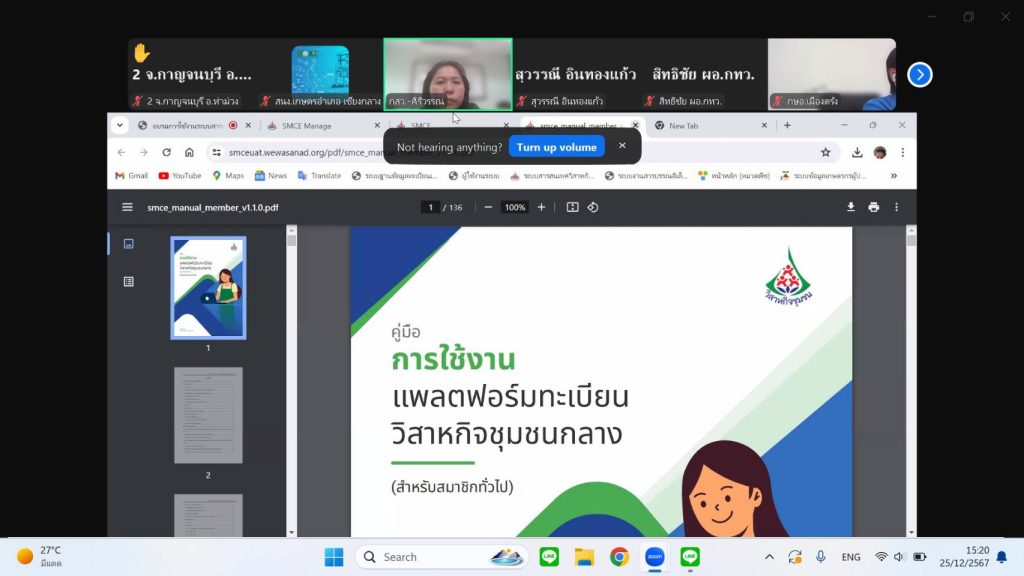Zoom out with the minus icon
This screenshot has width=1024, height=576.
[x=488, y=207]
